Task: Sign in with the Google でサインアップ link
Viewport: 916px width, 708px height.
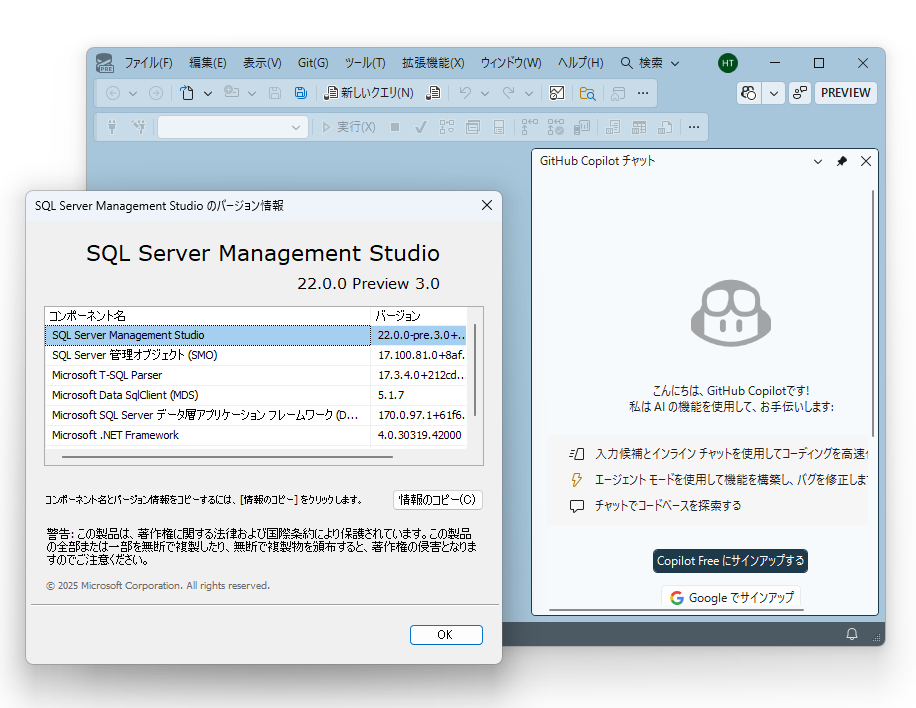Action: pyautogui.click(x=731, y=597)
